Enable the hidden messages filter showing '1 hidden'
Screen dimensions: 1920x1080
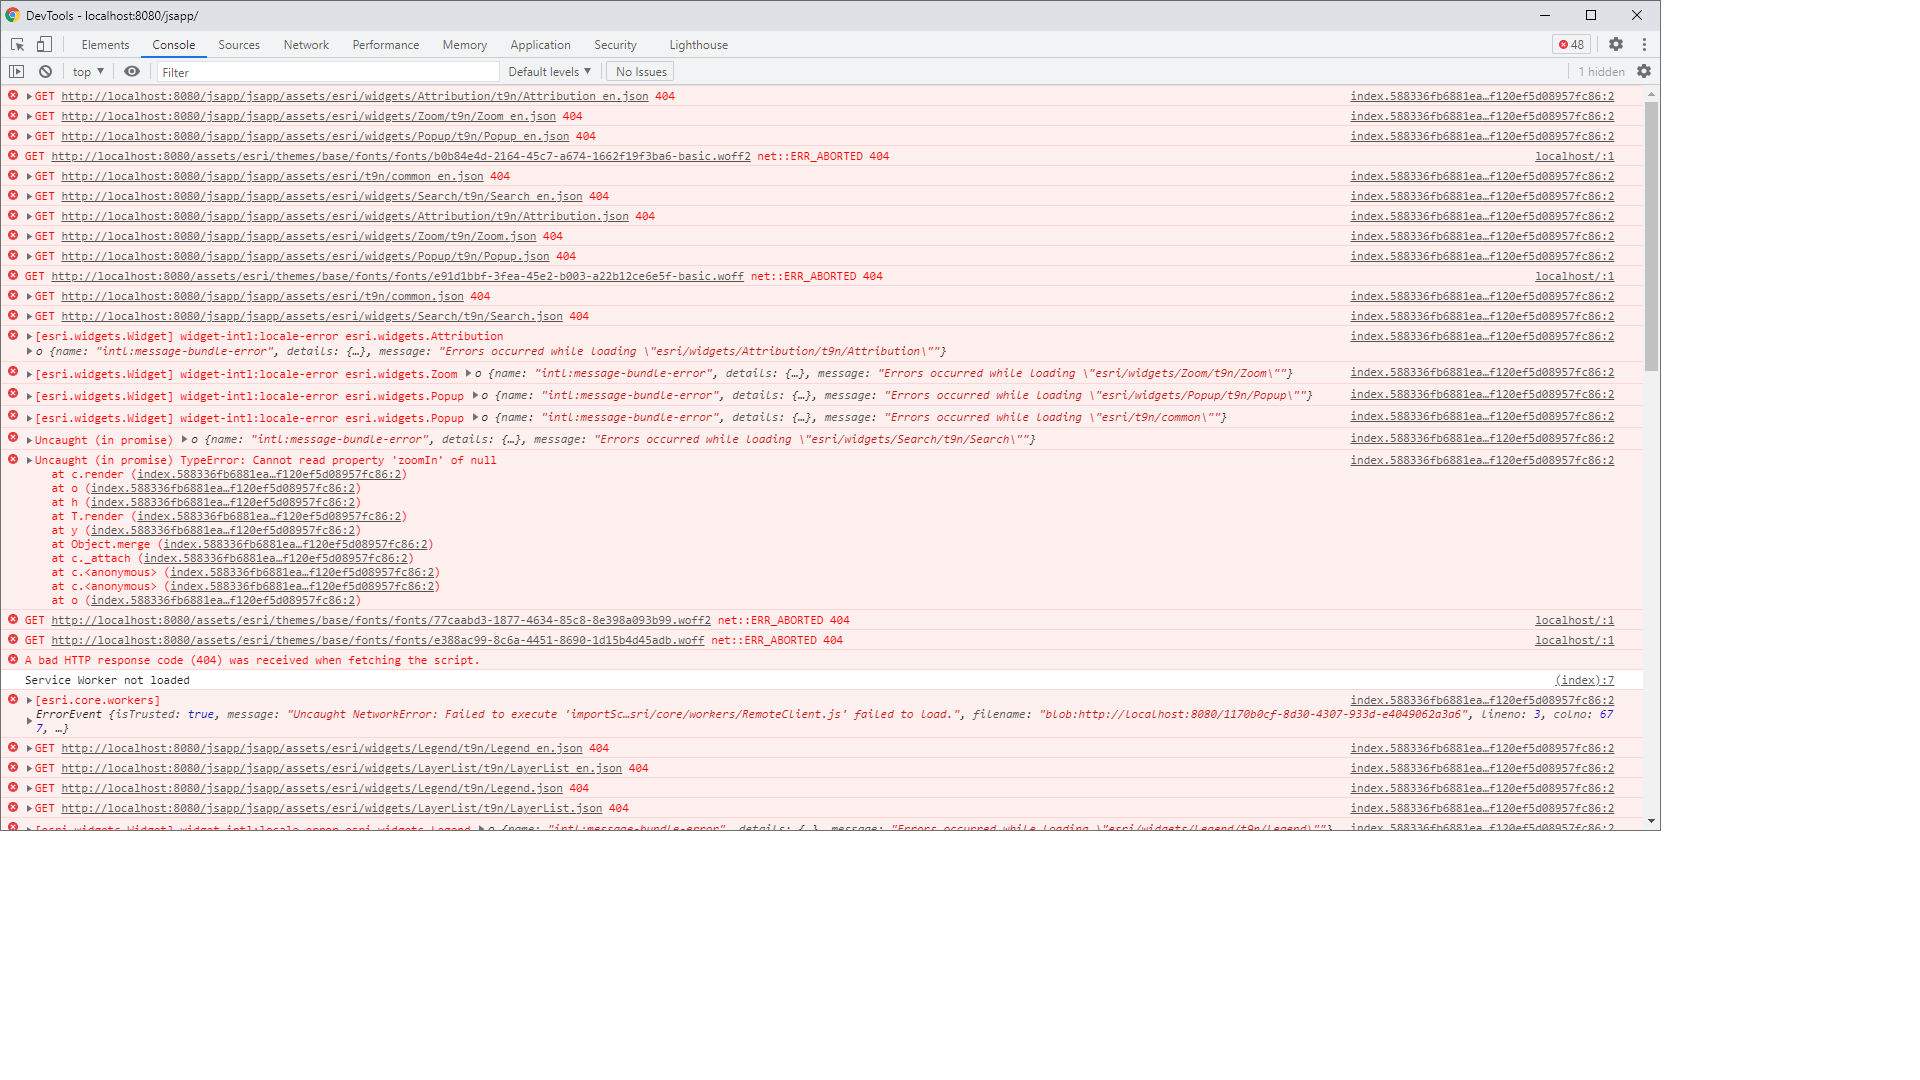tap(1601, 71)
